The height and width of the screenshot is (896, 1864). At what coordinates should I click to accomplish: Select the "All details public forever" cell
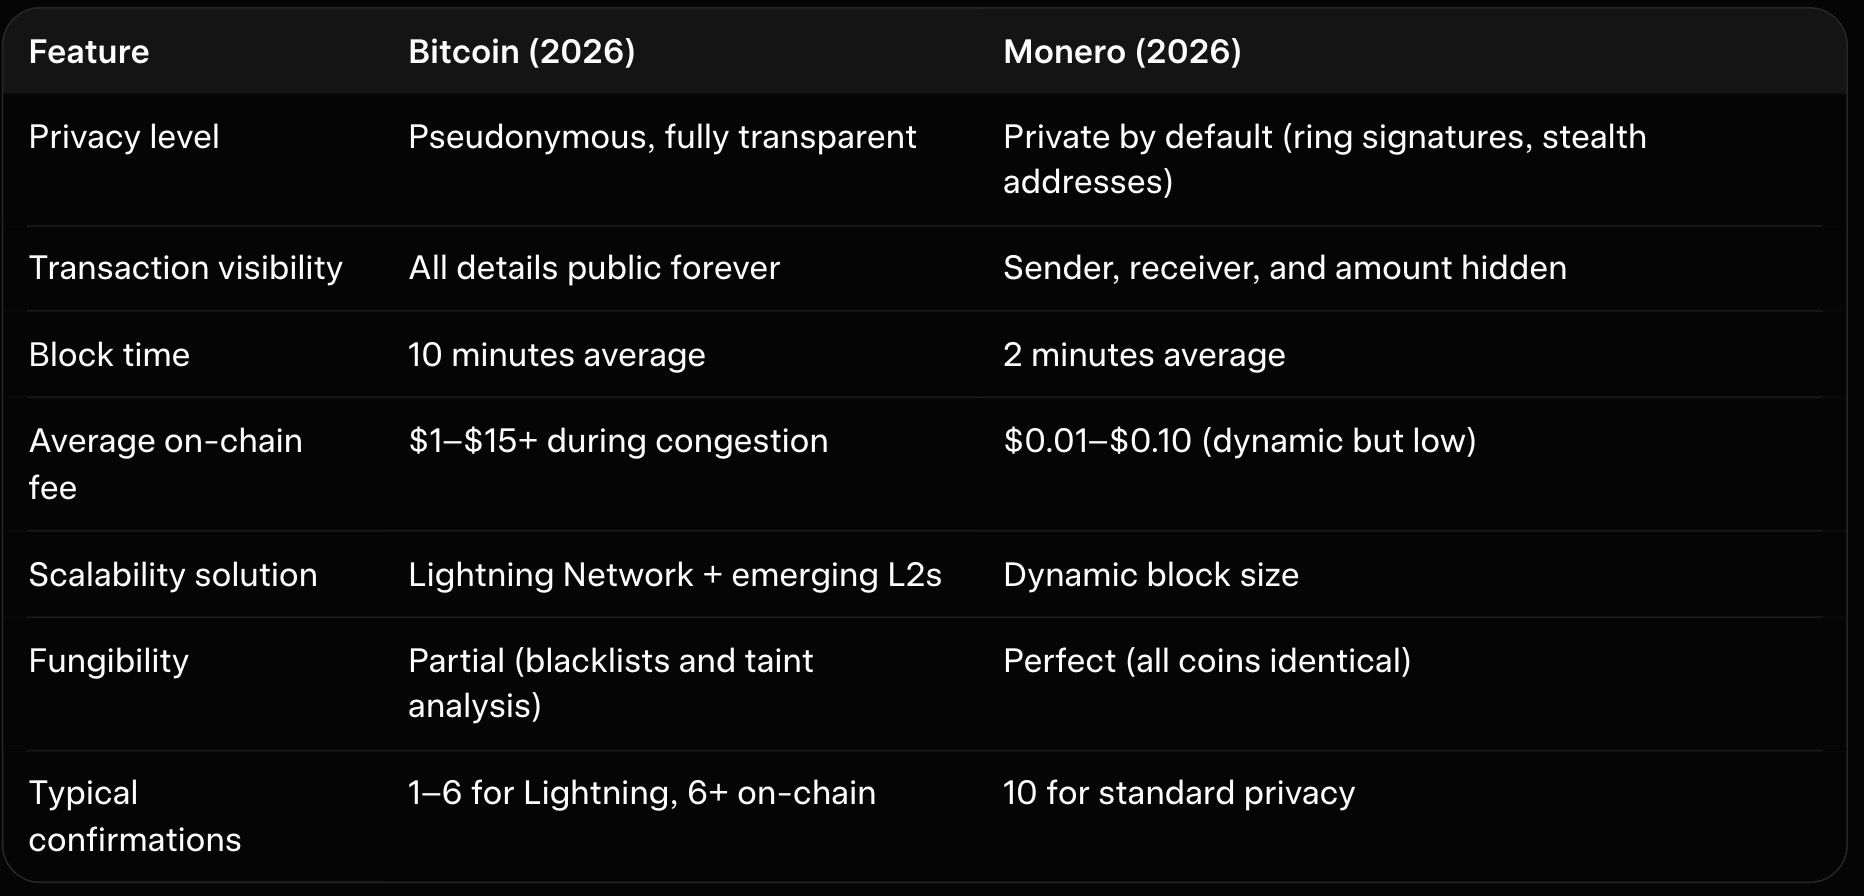594,268
